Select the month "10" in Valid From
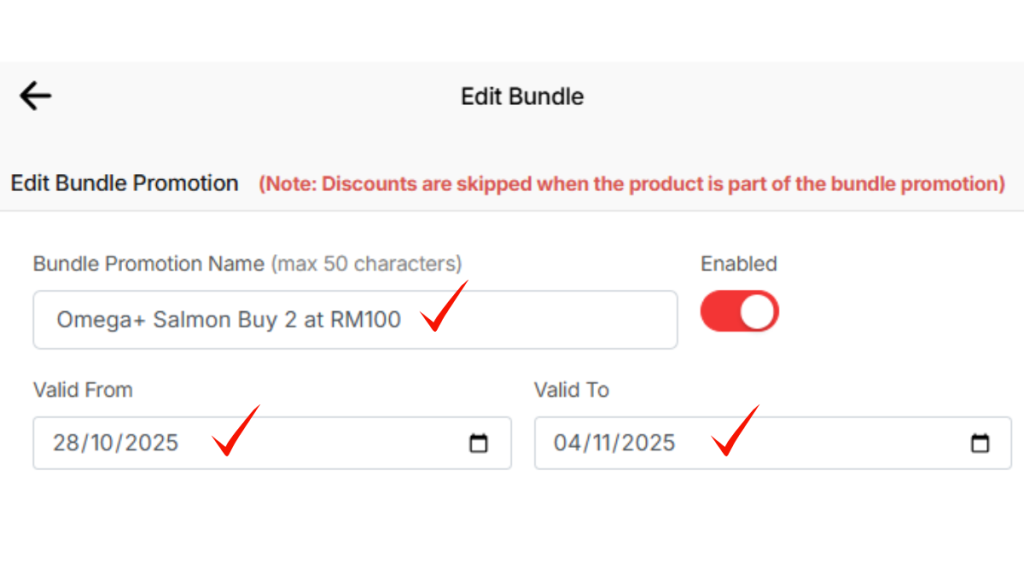The image size is (1024, 580). point(103,443)
